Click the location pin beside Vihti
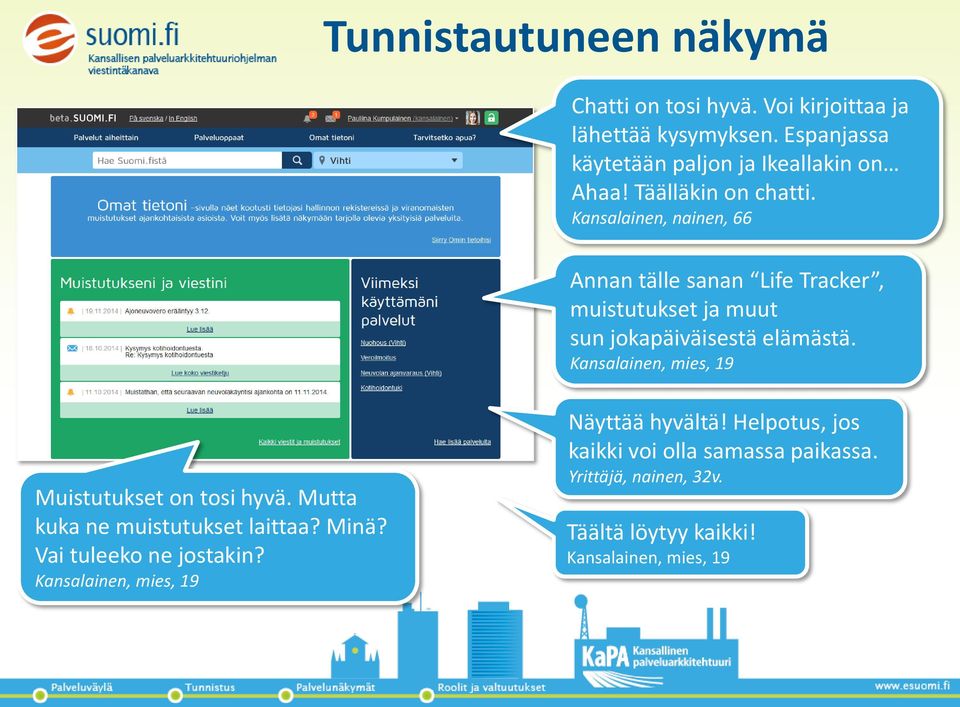The image size is (960, 707). [x=321, y=160]
